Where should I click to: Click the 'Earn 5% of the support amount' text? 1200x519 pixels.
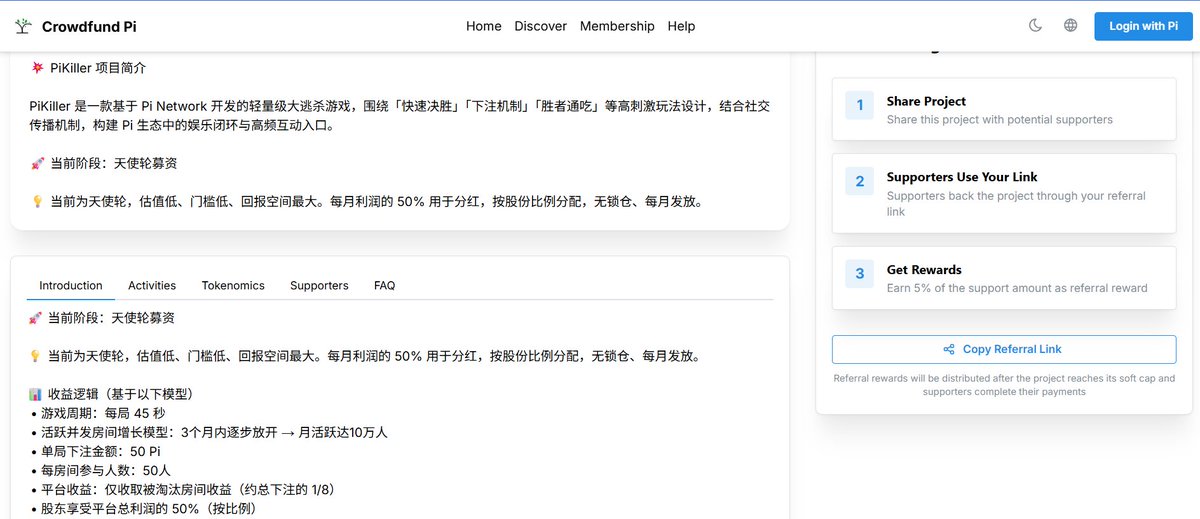[1017, 288]
